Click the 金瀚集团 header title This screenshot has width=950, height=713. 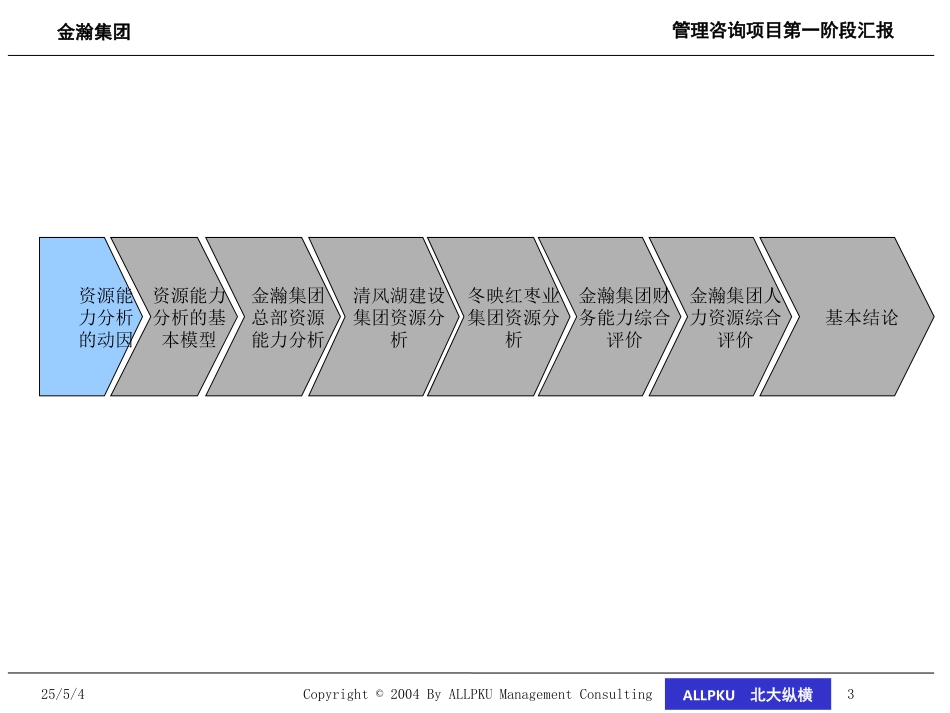pyautogui.click(x=94, y=32)
